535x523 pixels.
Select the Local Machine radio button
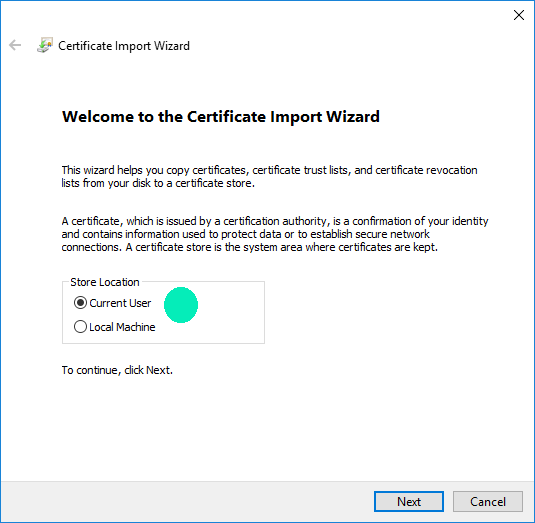80,326
